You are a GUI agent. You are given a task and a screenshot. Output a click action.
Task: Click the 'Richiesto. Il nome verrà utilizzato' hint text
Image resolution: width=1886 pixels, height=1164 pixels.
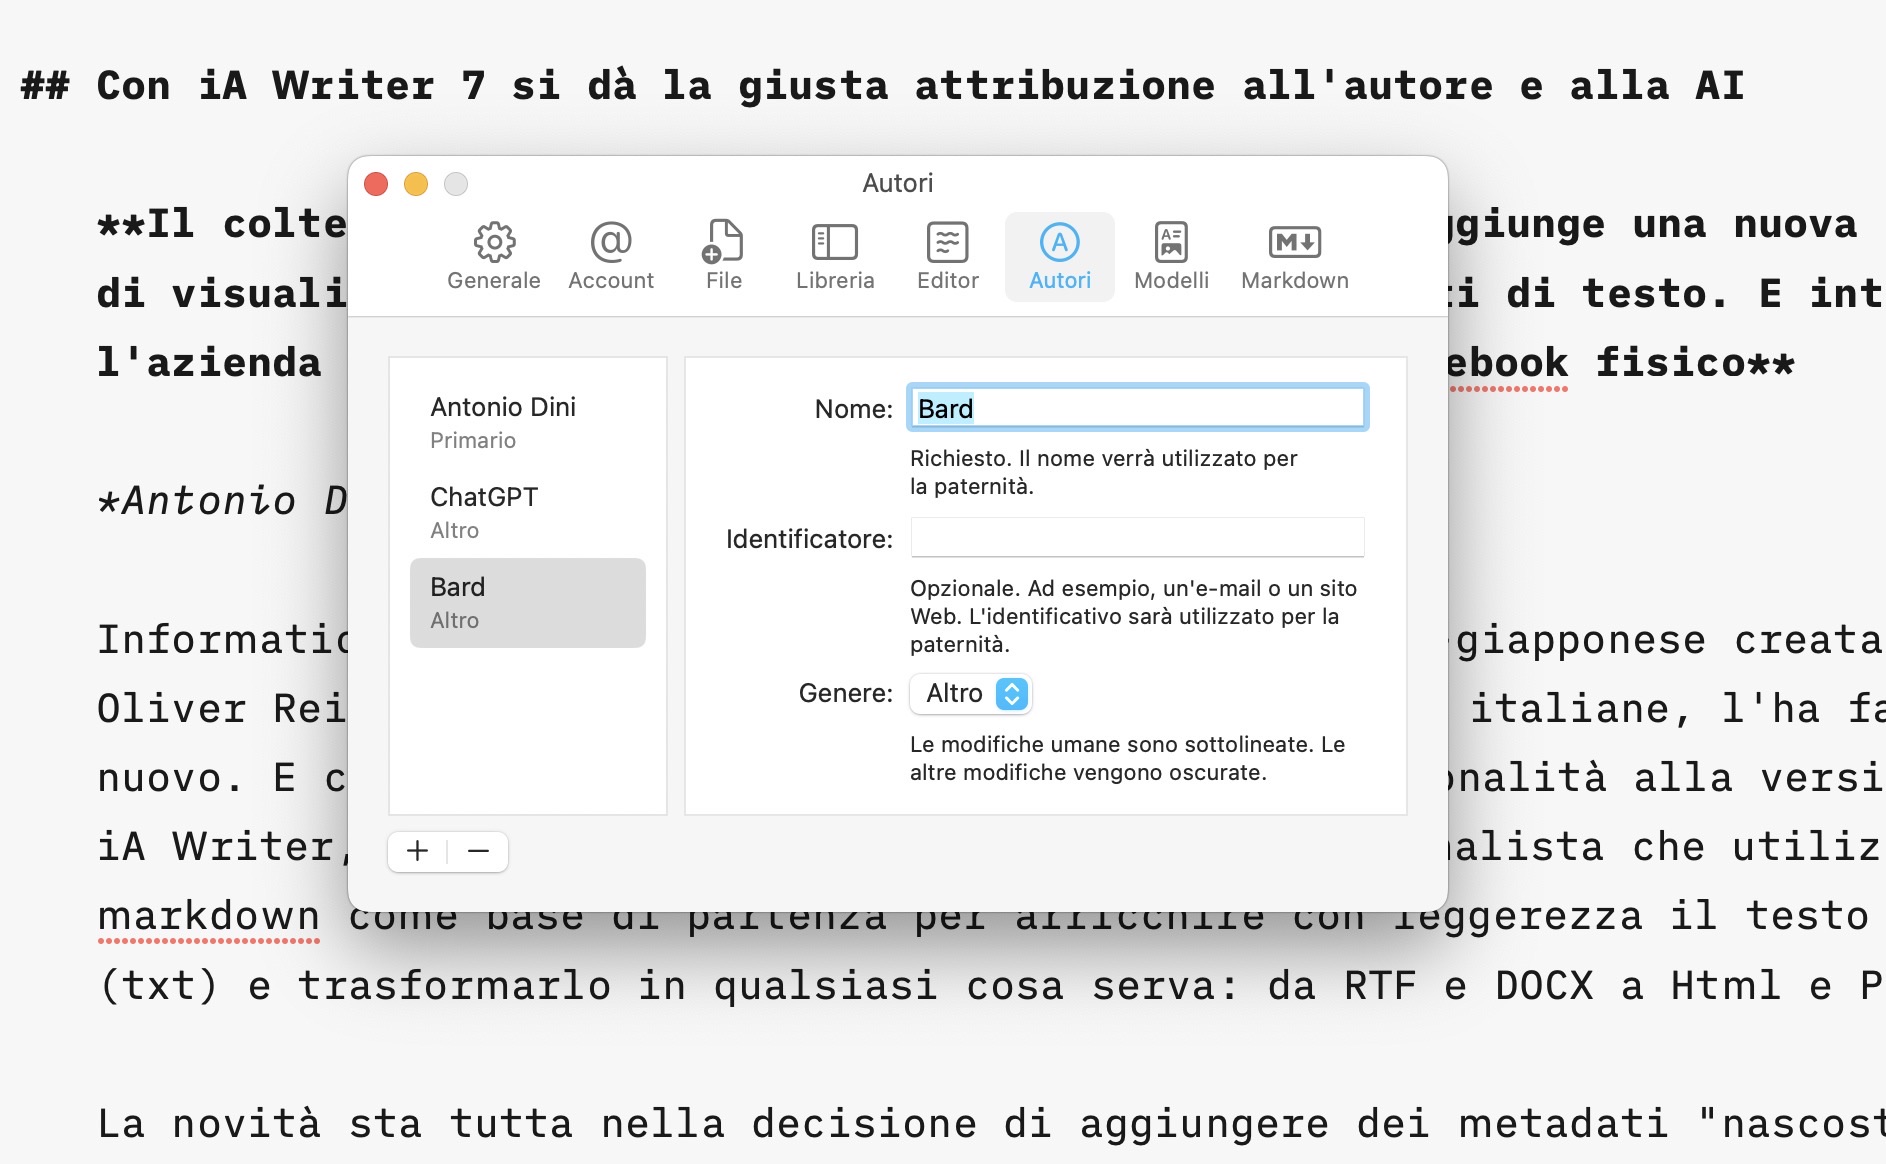coord(1103,472)
